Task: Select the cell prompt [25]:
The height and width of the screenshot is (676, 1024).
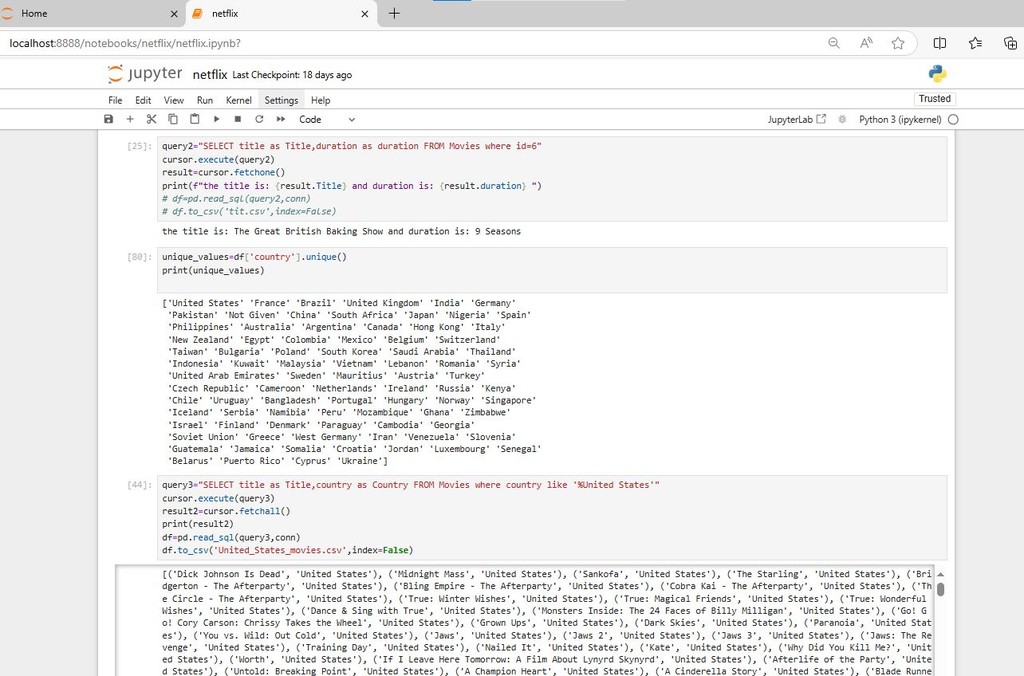Action: coord(139,146)
